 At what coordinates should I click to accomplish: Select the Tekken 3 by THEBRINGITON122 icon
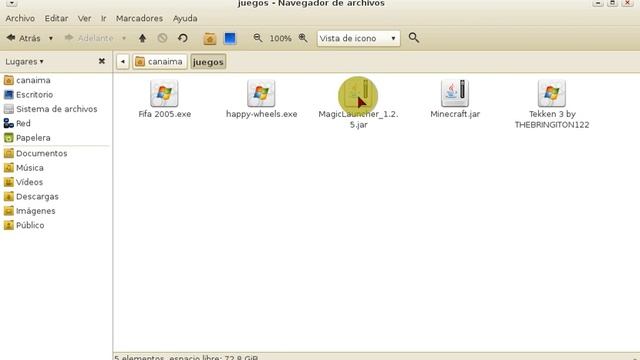point(552,93)
